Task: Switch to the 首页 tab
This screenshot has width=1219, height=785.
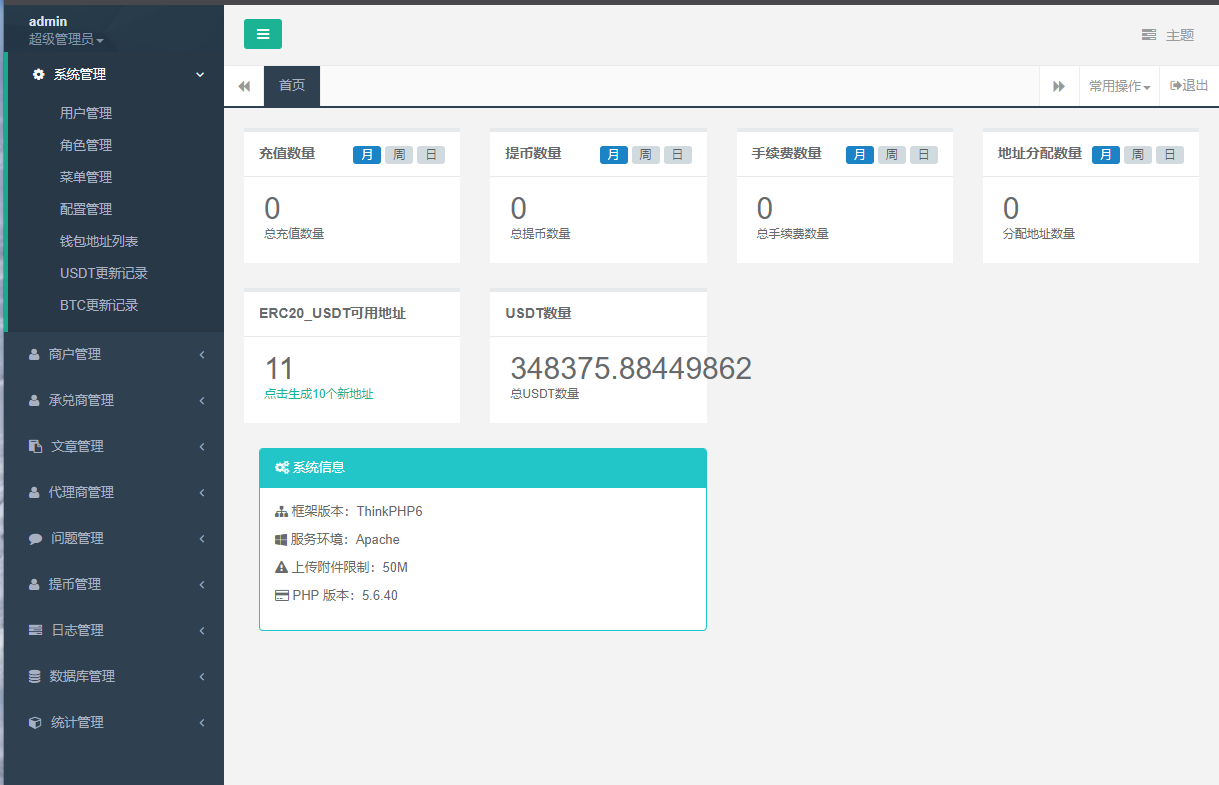Action: click(x=291, y=85)
